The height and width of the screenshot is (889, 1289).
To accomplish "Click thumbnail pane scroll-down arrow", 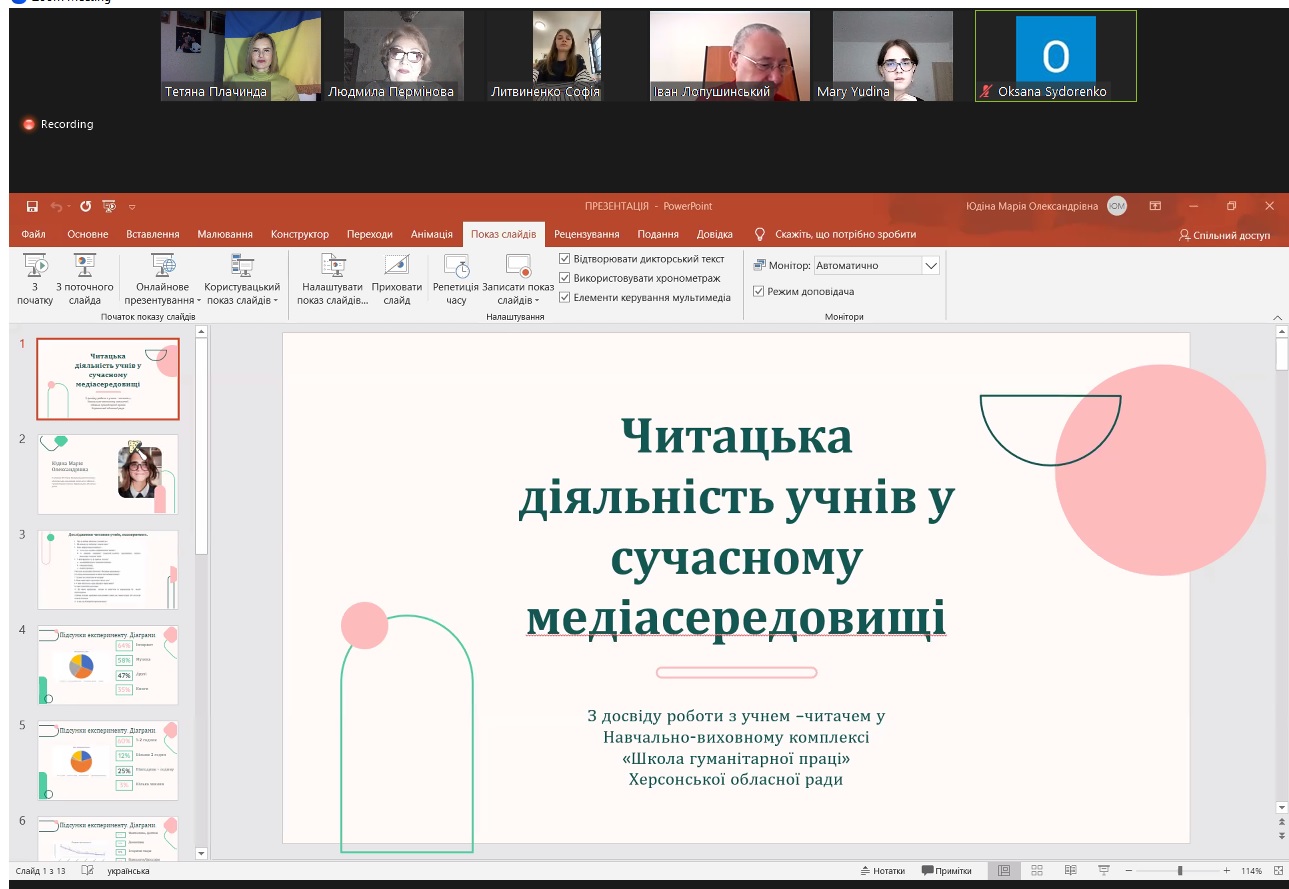I will 201,853.
